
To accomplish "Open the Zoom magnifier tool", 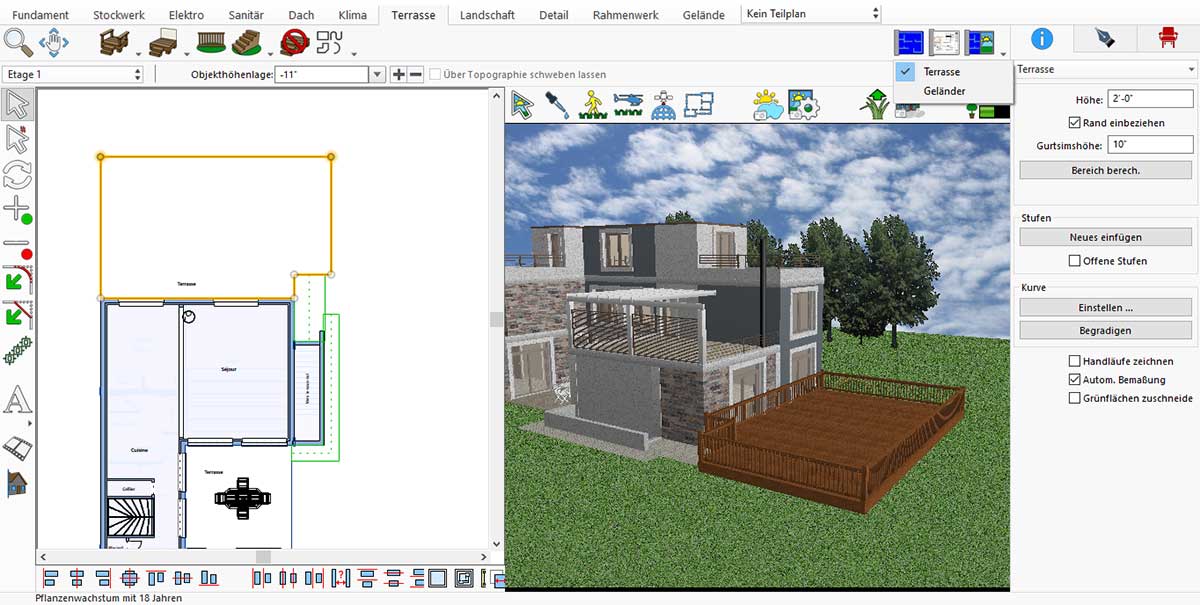I will coord(17,43).
